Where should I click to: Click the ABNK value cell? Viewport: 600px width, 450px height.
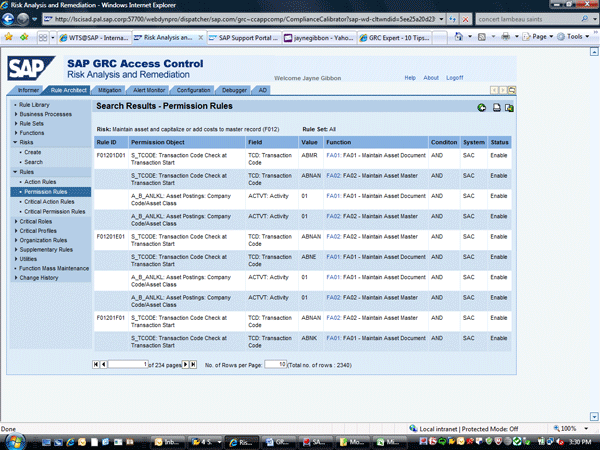coord(311,341)
